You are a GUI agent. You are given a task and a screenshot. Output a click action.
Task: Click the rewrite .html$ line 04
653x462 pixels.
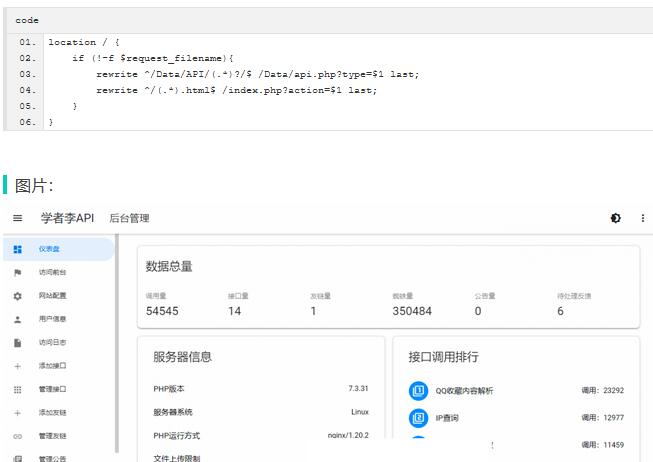tap(237, 90)
